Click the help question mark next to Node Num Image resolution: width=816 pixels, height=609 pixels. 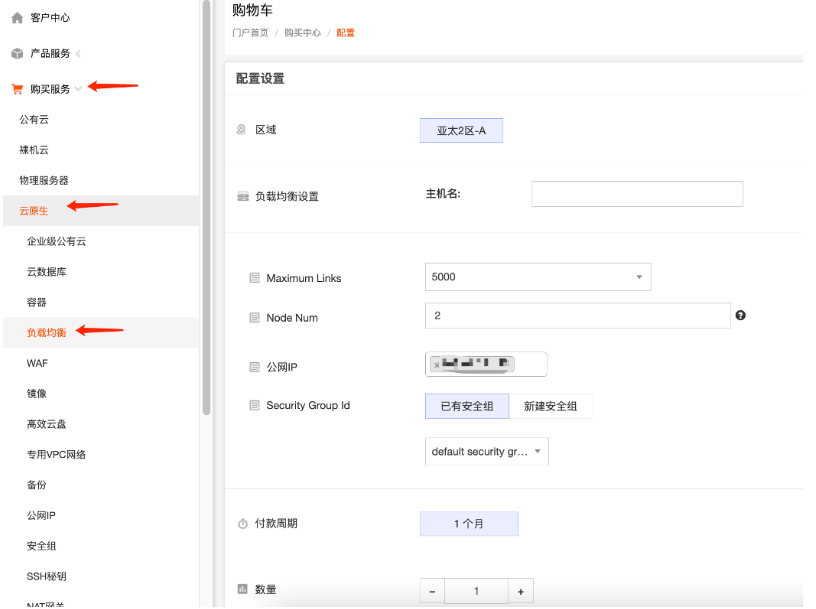(x=742, y=315)
